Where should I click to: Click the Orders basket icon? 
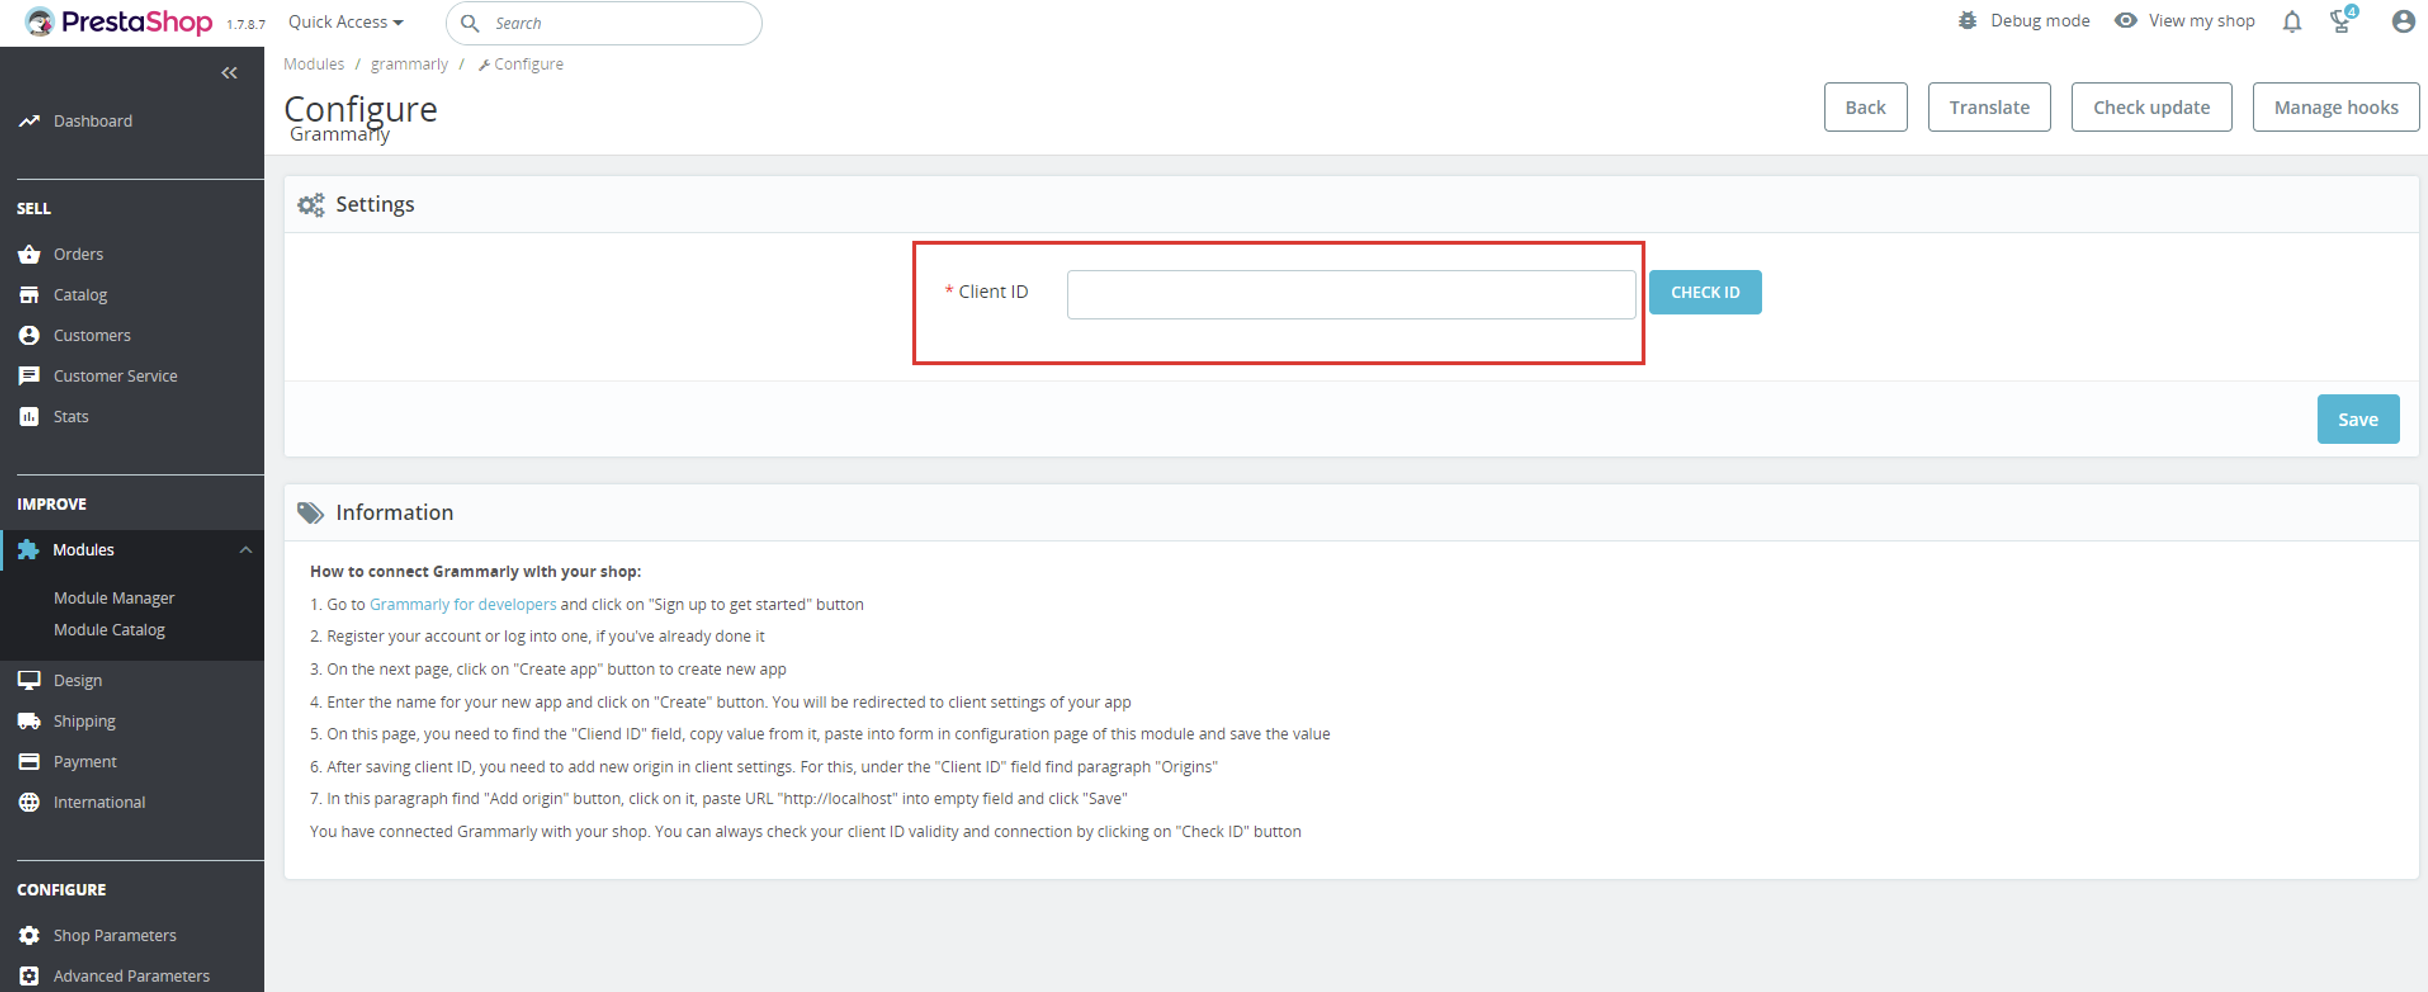pos(29,254)
